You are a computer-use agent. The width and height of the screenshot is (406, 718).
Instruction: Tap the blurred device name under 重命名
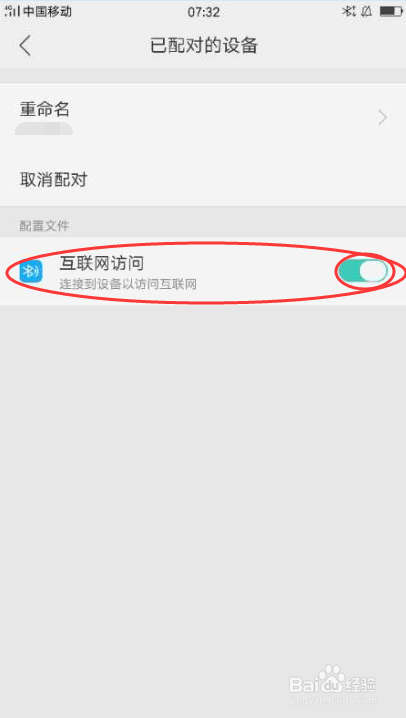click(44, 128)
